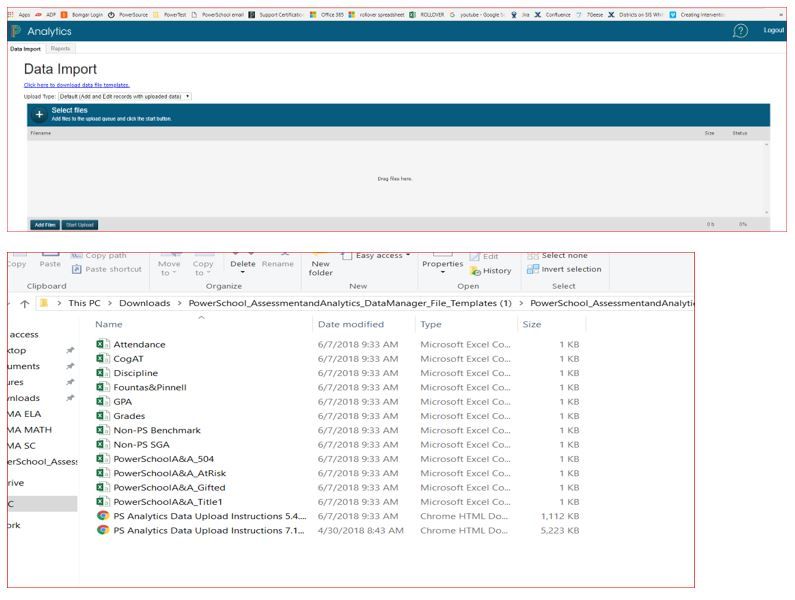Click Rename in Organize group
The image size is (795, 600).
pyautogui.click(x=278, y=264)
